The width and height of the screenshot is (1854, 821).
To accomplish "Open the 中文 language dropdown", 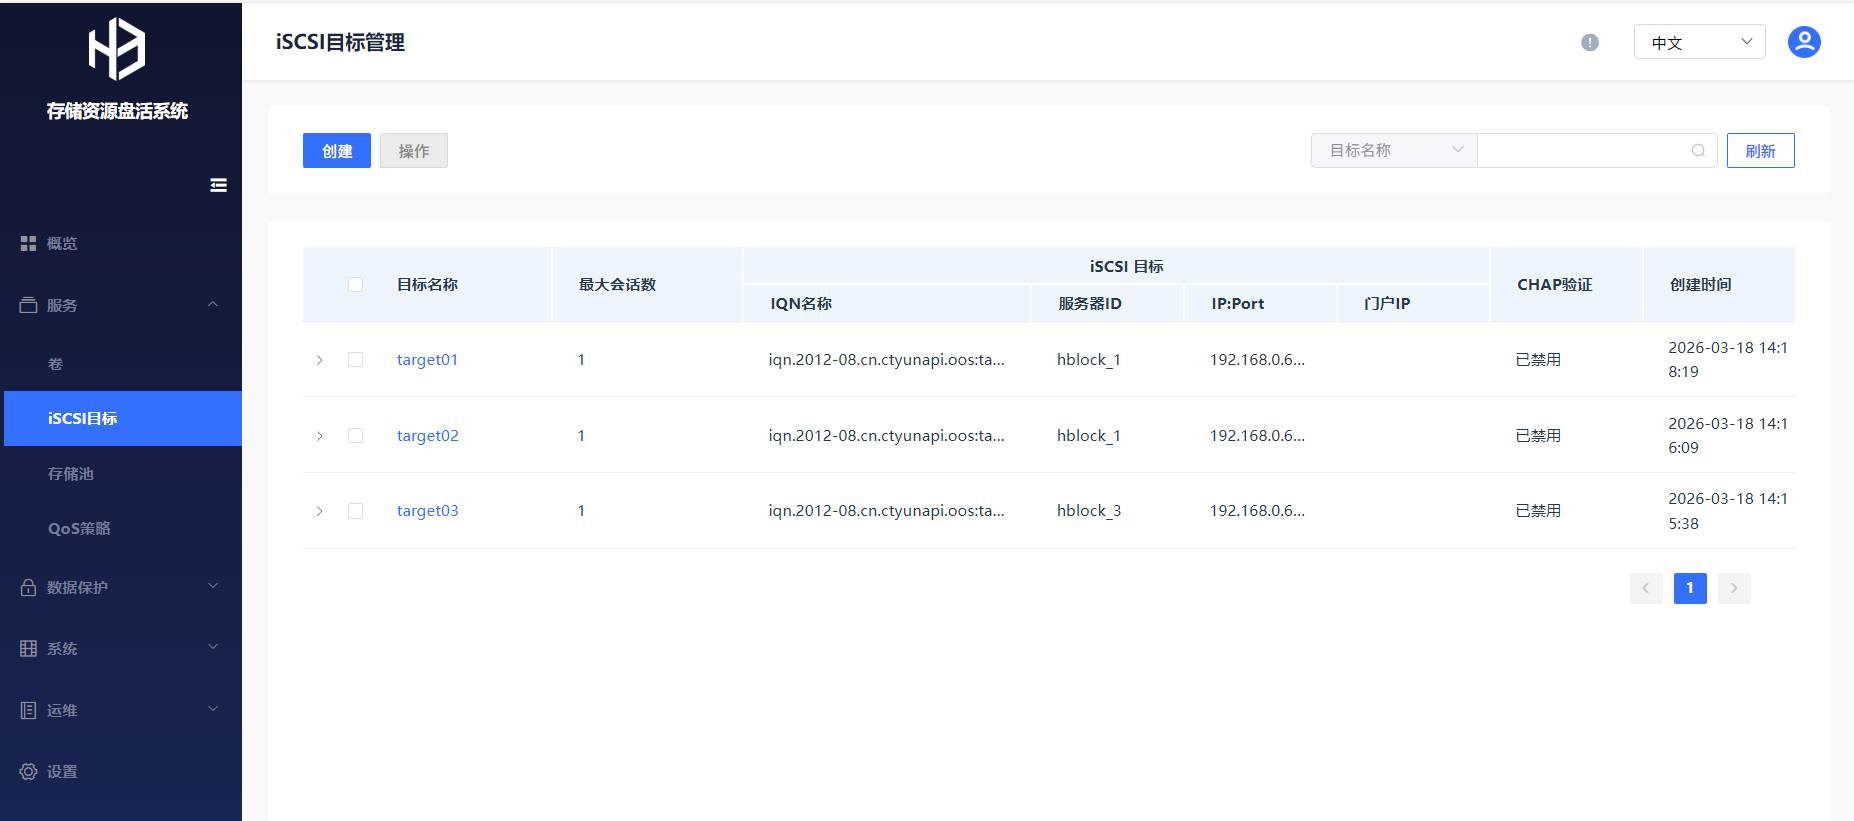I will (1699, 42).
